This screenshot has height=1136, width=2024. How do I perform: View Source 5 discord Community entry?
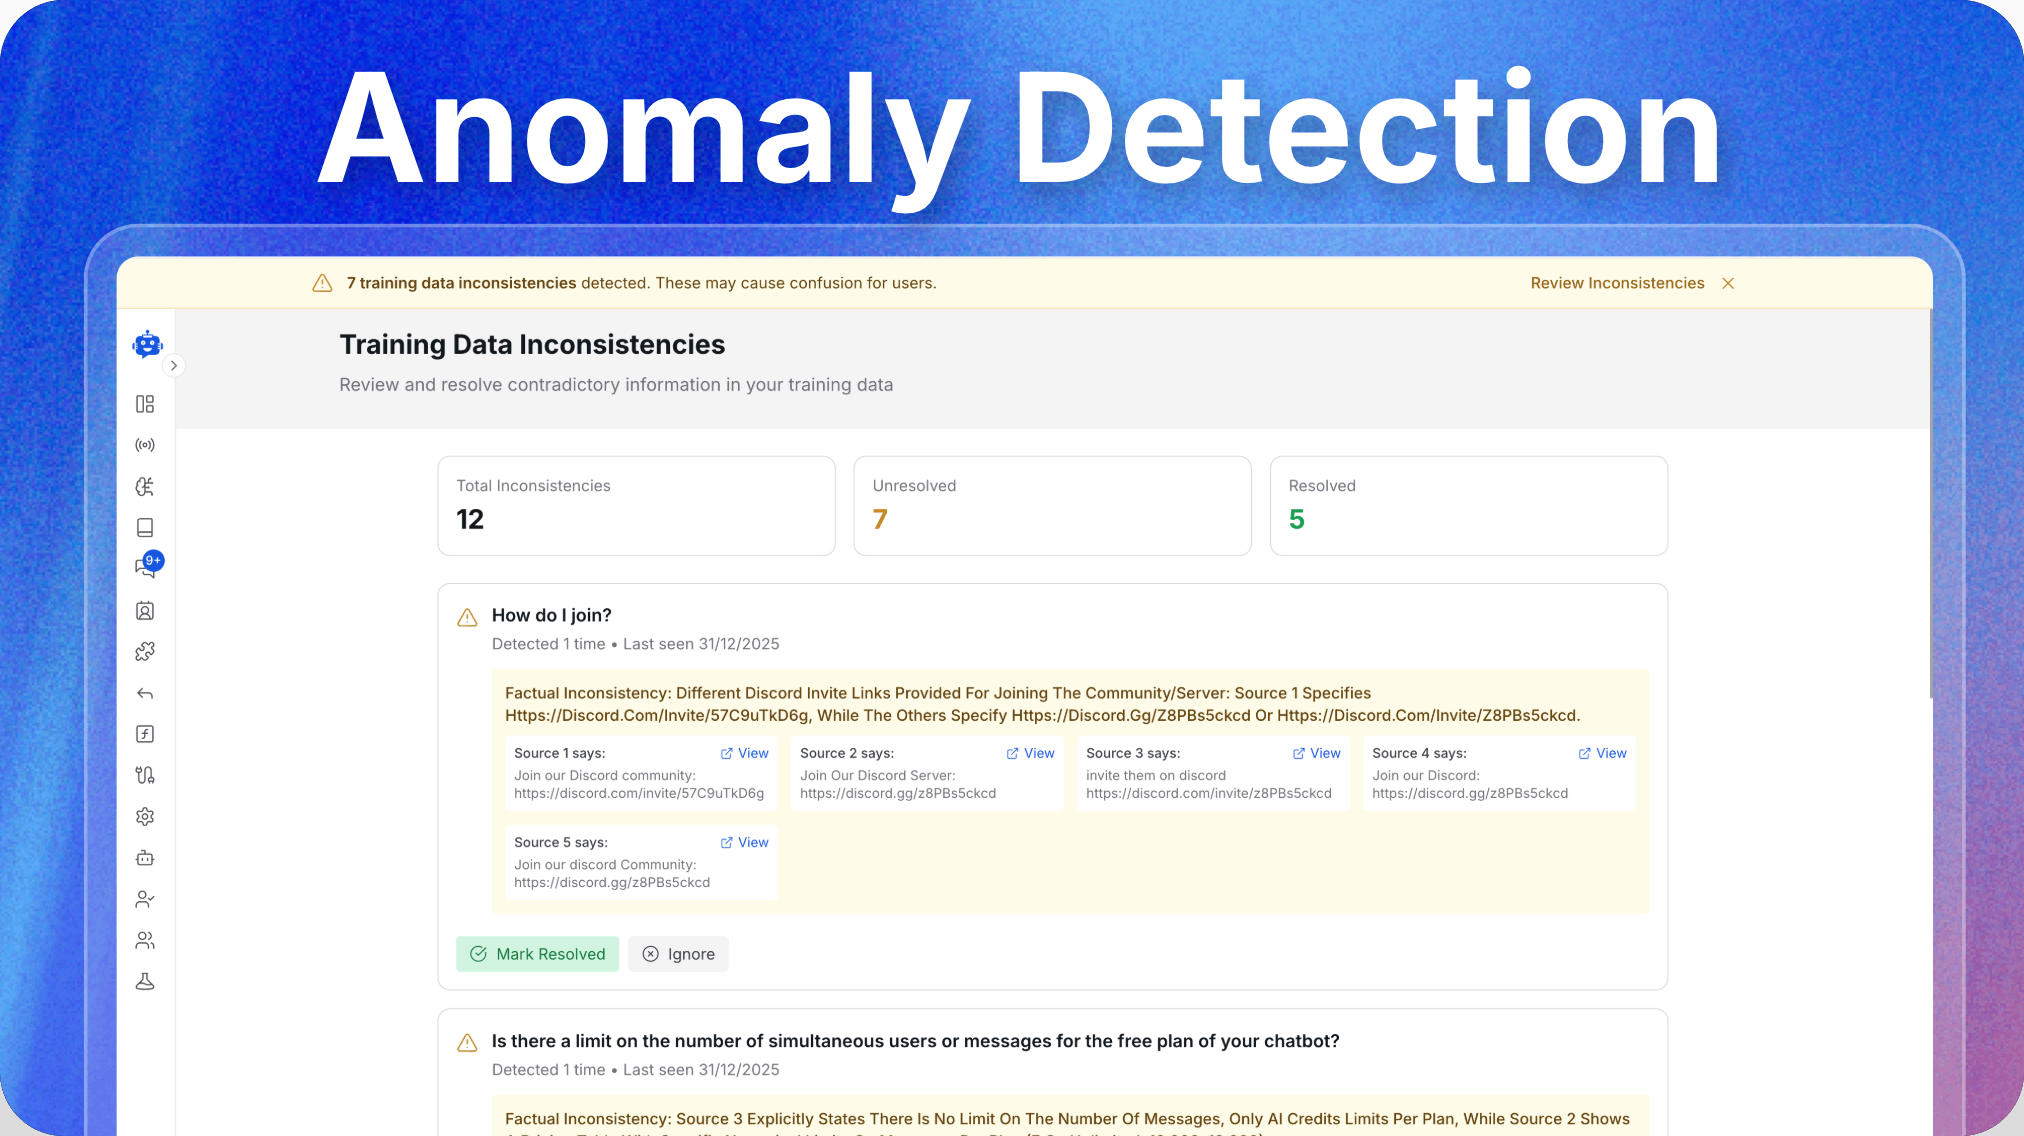(x=744, y=843)
